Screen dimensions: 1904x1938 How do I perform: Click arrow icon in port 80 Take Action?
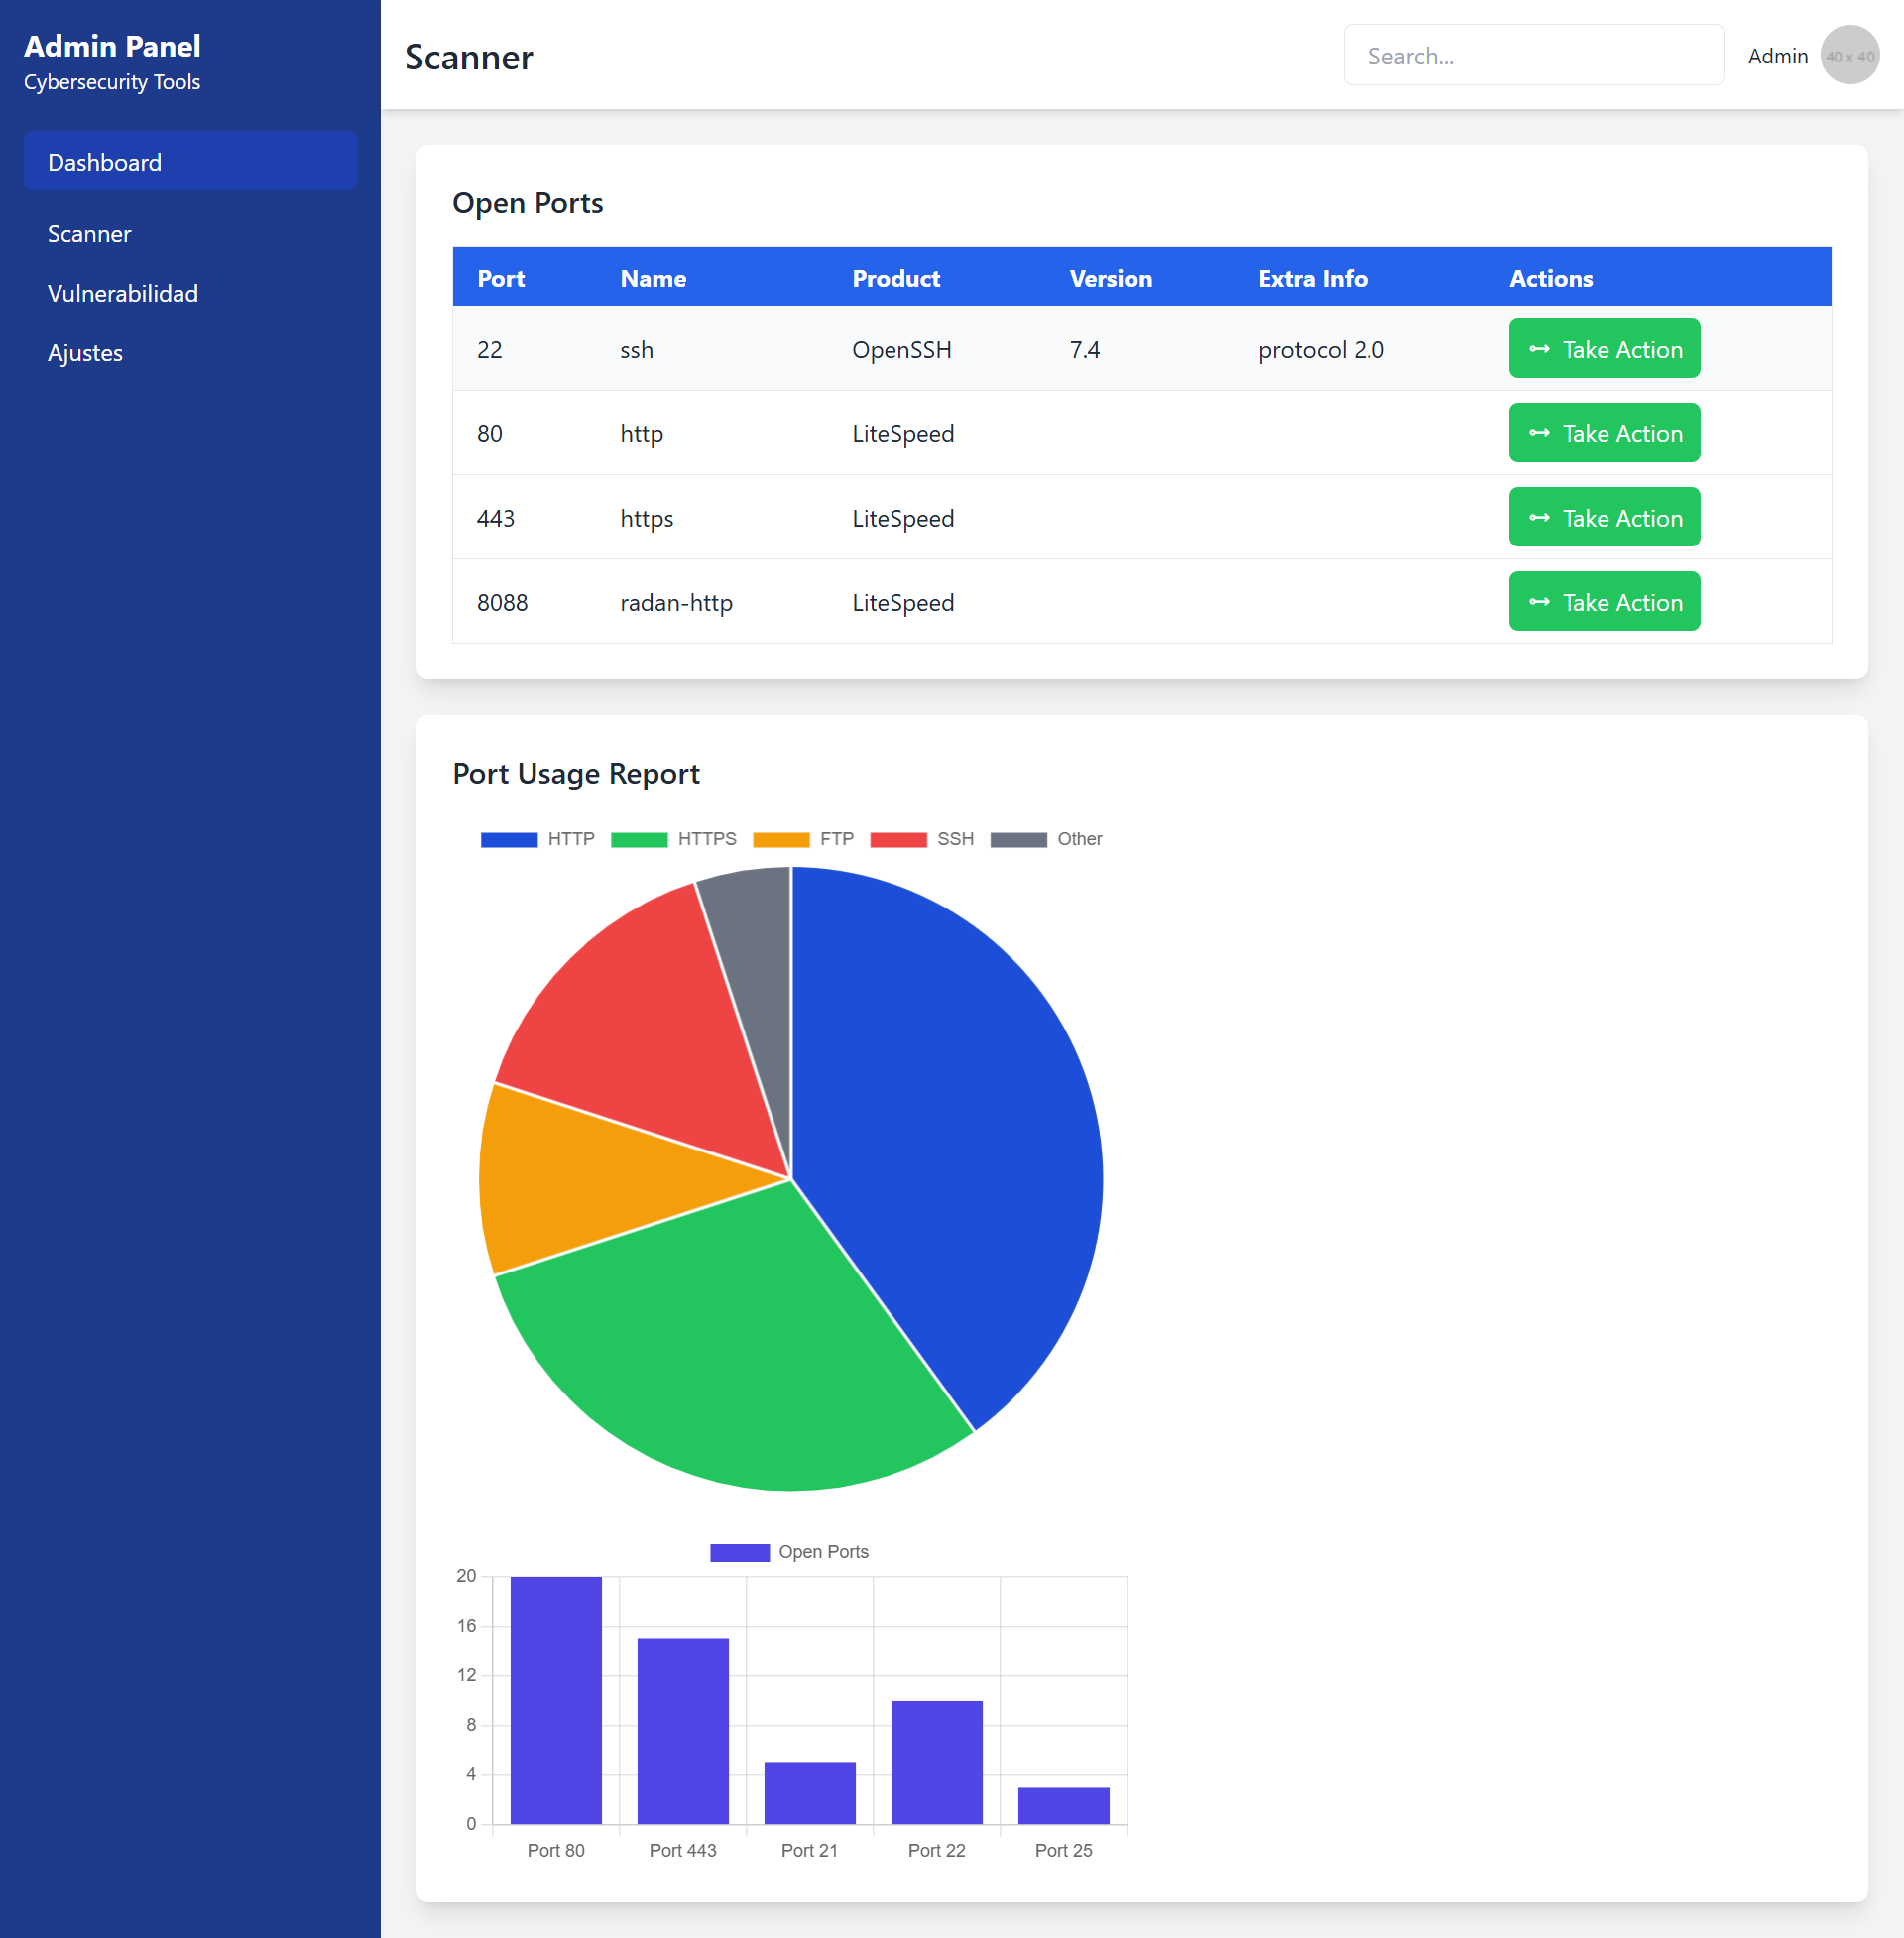[x=1539, y=433]
